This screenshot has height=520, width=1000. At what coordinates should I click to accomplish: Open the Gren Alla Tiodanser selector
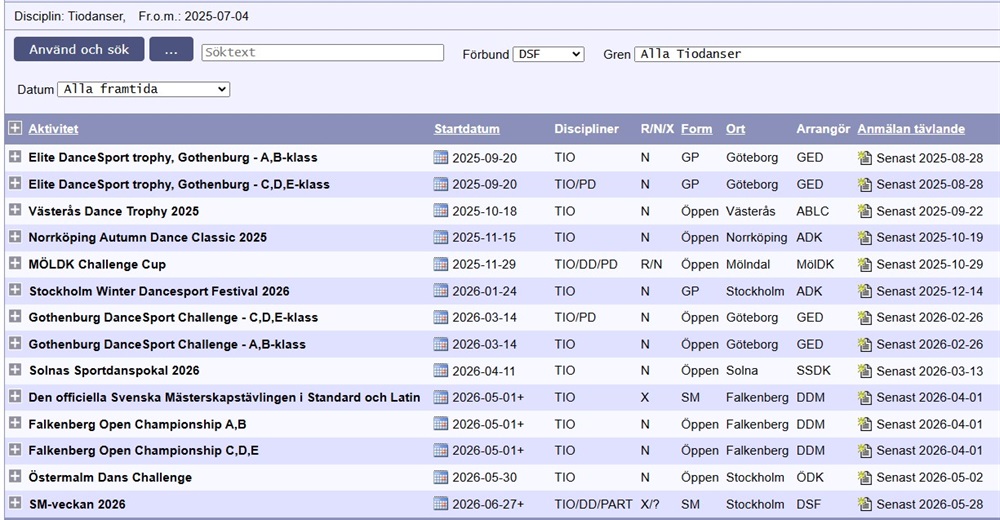[x=815, y=54]
